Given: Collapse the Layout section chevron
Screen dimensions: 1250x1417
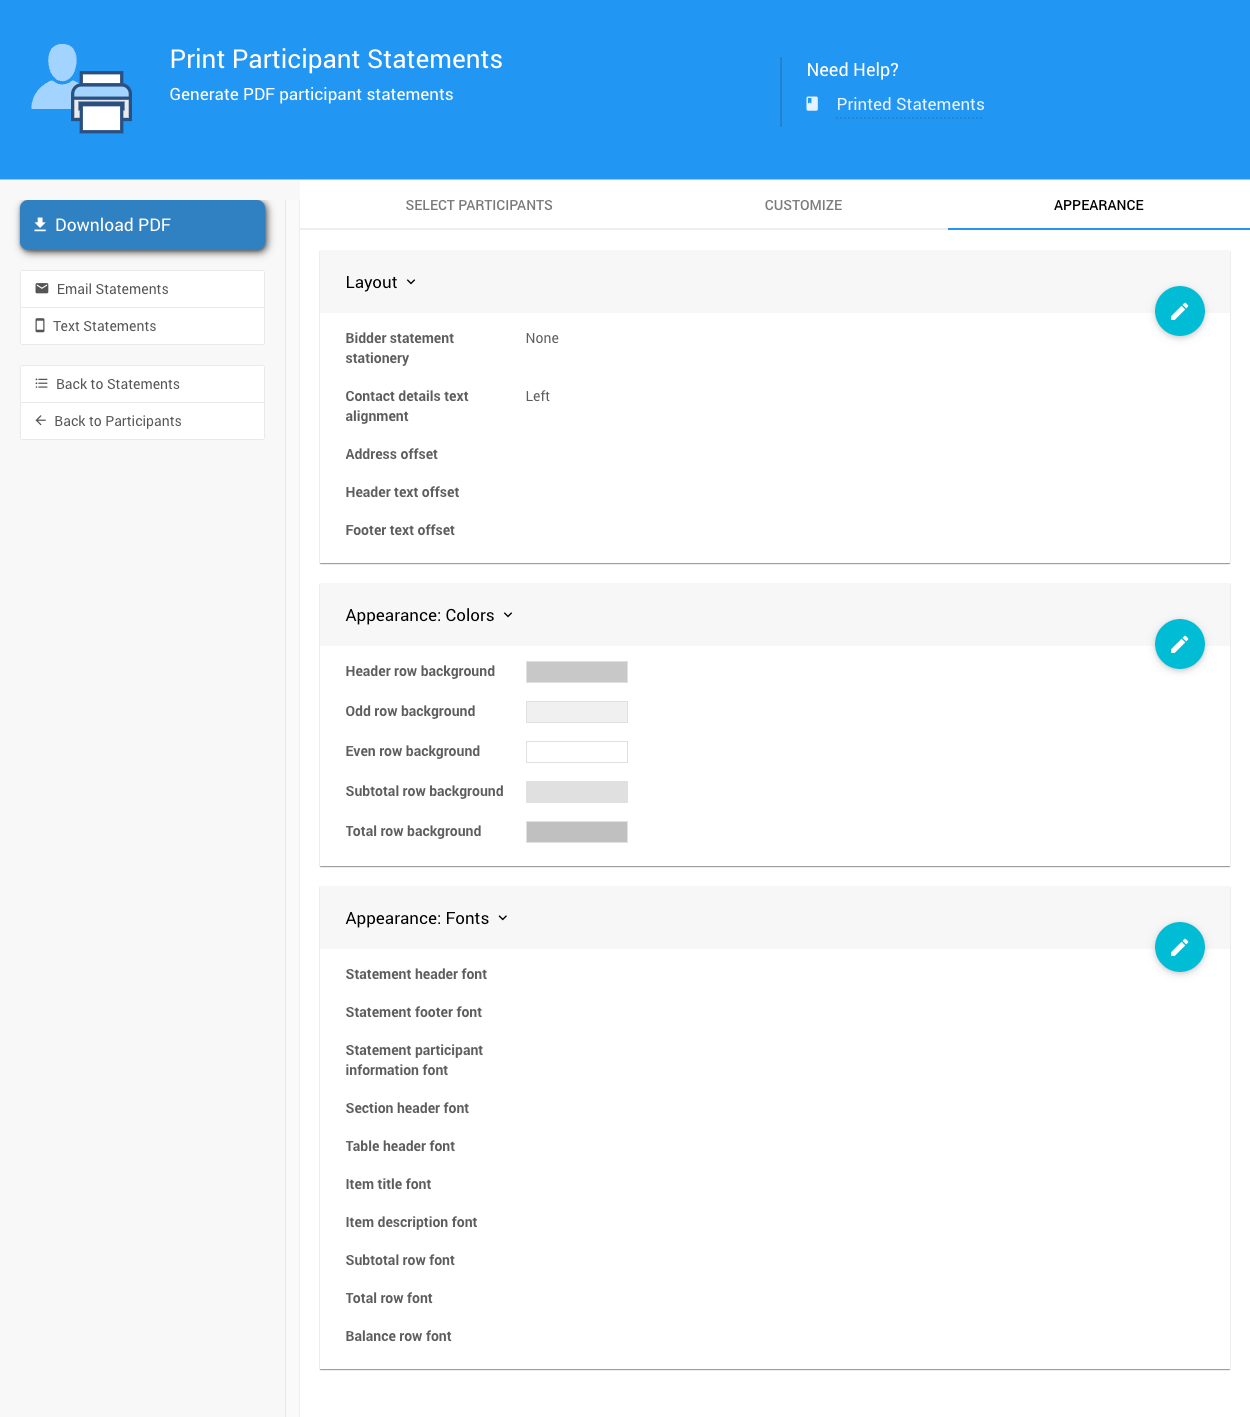Looking at the screenshot, I should point(411,283).
